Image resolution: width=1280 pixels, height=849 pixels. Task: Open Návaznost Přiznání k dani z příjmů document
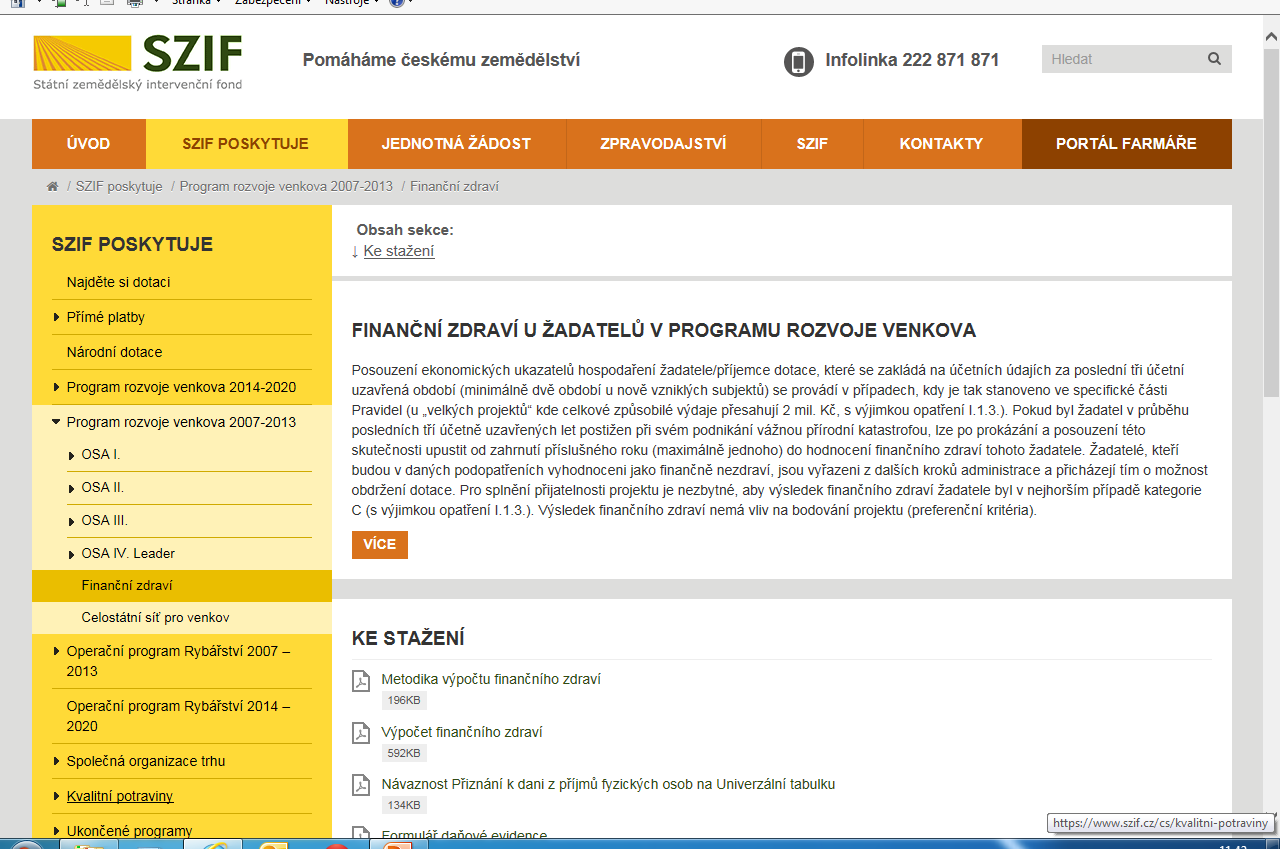608,784
